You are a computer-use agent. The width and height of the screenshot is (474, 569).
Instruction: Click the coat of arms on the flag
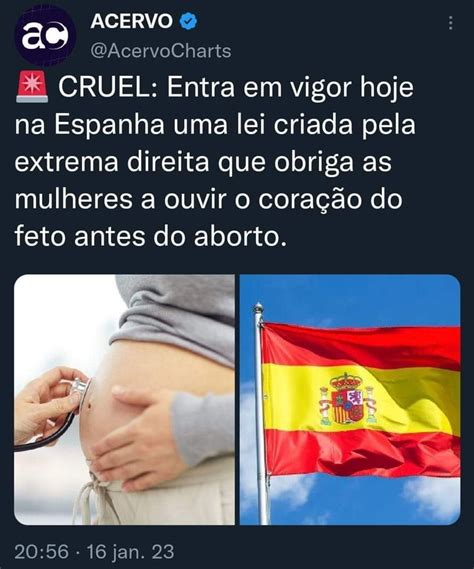348,399
